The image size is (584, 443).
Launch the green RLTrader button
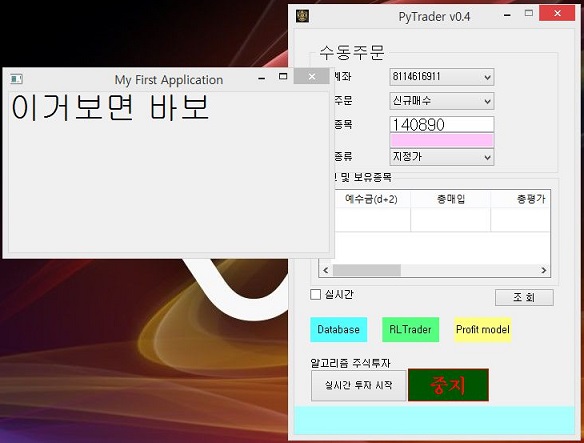click(x=410, y=329)
